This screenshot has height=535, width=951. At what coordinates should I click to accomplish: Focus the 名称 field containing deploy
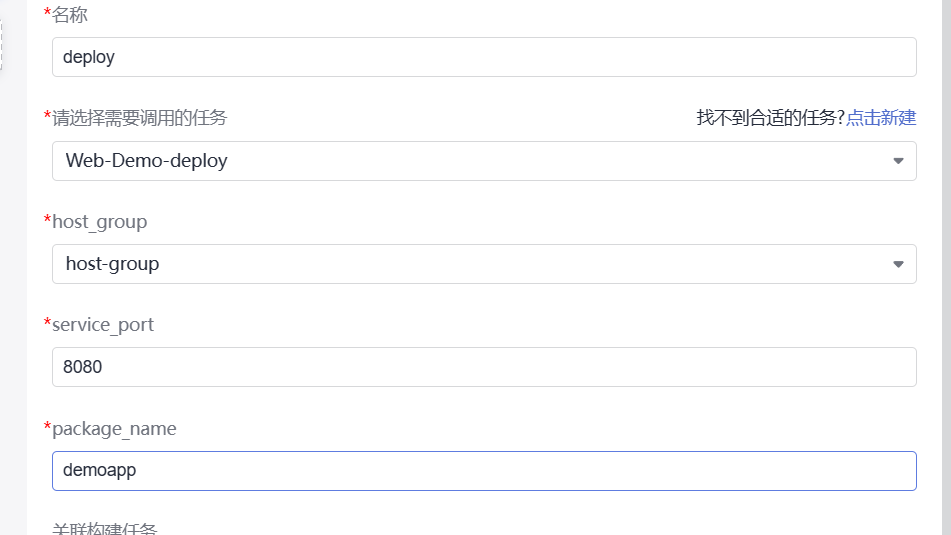point(484,57)
